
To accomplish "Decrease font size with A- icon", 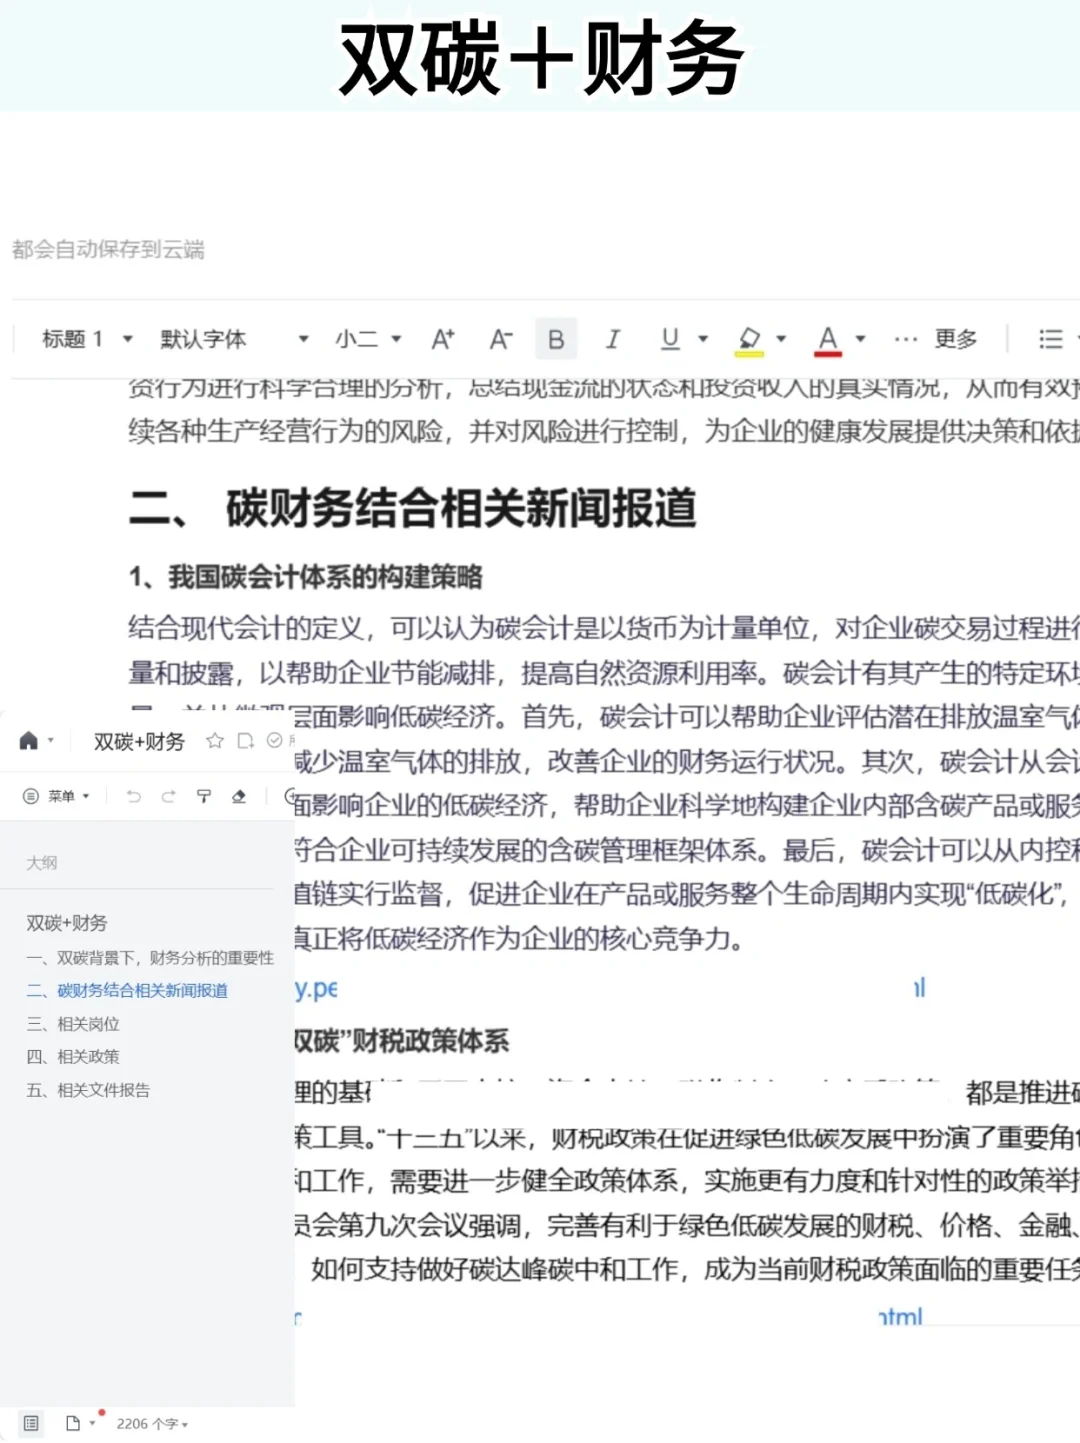I will pyautogui.click(x=501, y=339).
